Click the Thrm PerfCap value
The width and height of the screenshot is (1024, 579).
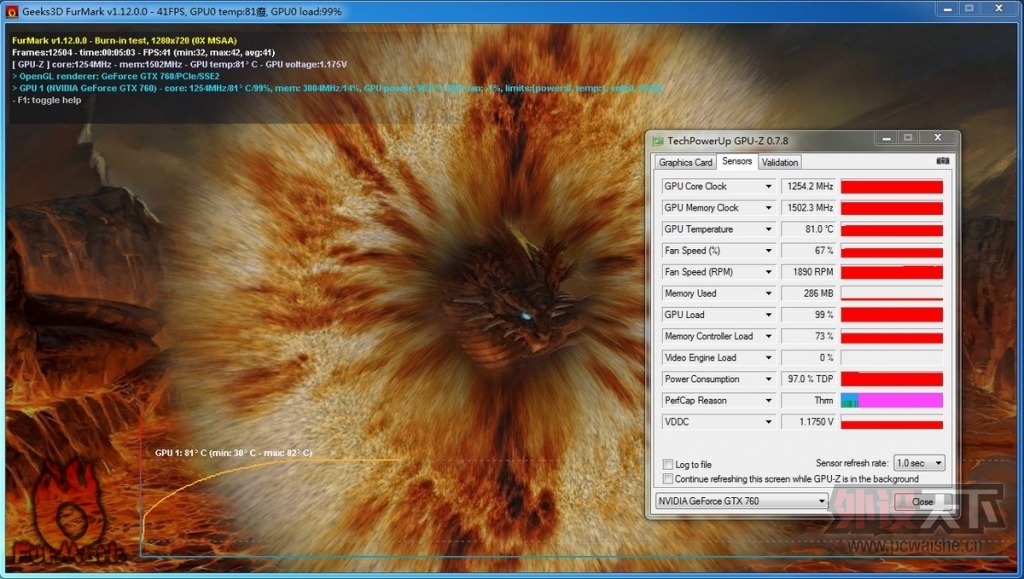[808, 401]
